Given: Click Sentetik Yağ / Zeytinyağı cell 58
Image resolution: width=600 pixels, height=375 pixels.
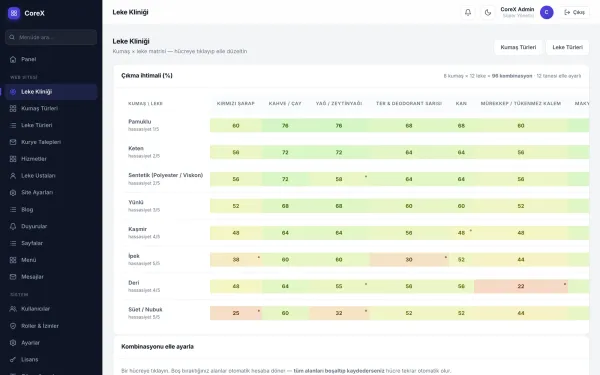Looking at the screenshot, I should 339,179.
